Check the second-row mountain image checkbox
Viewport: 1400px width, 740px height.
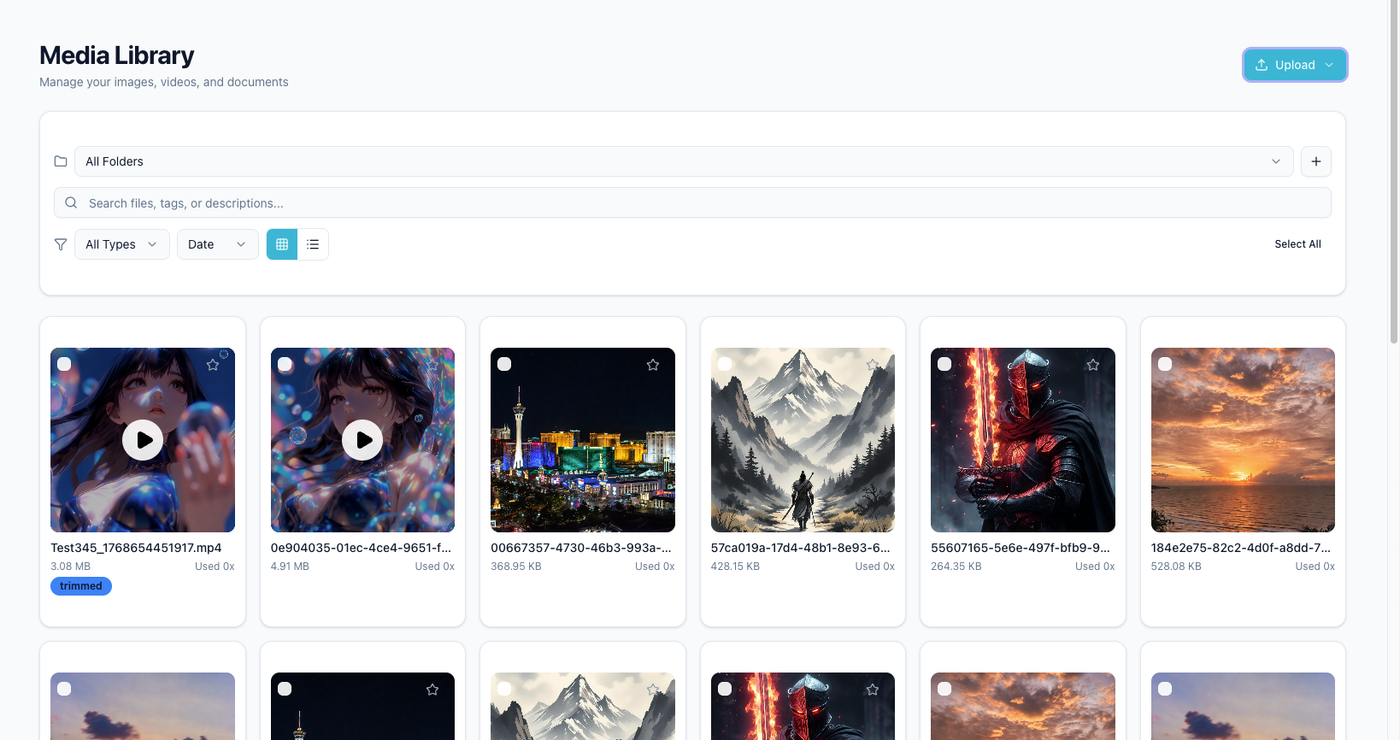coord(504,688)
